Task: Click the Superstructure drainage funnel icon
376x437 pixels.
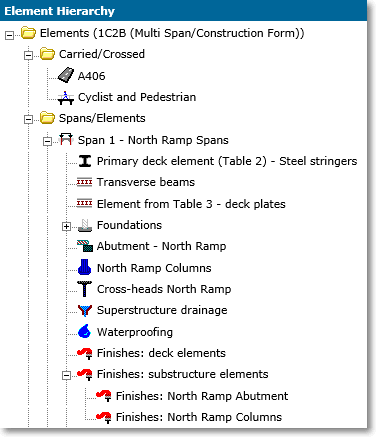Action: pos(85,310)
